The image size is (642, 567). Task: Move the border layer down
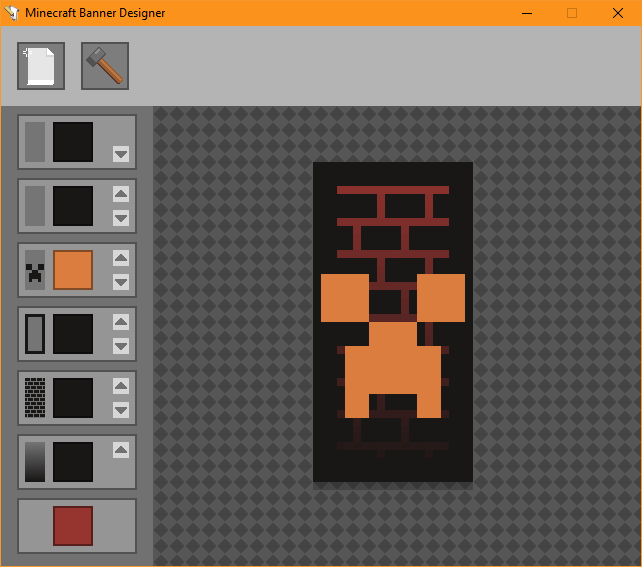click(121, 346)
